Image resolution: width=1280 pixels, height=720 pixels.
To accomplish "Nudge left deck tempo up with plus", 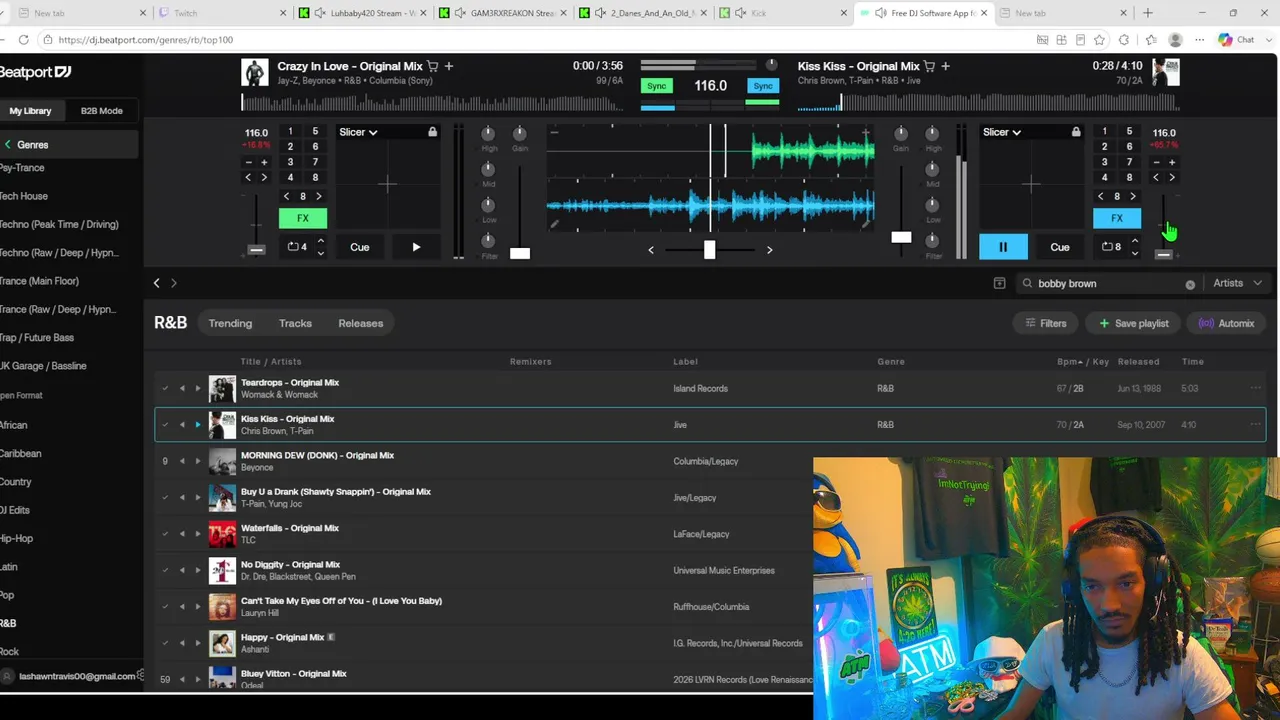I will pyautogui.click(x=264, y=162).
